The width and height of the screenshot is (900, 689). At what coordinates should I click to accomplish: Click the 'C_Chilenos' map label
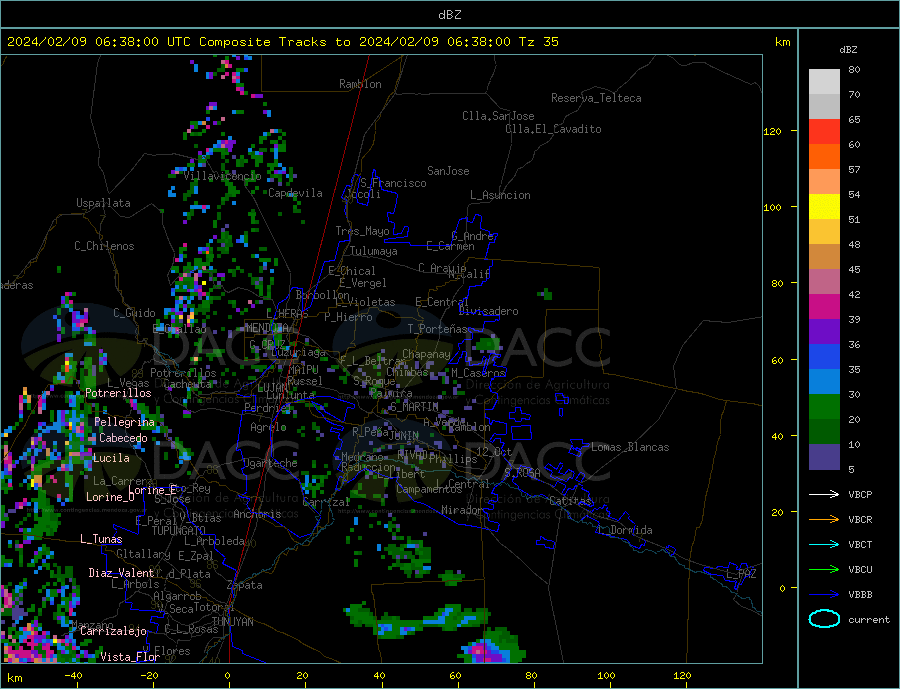(104, 246)
